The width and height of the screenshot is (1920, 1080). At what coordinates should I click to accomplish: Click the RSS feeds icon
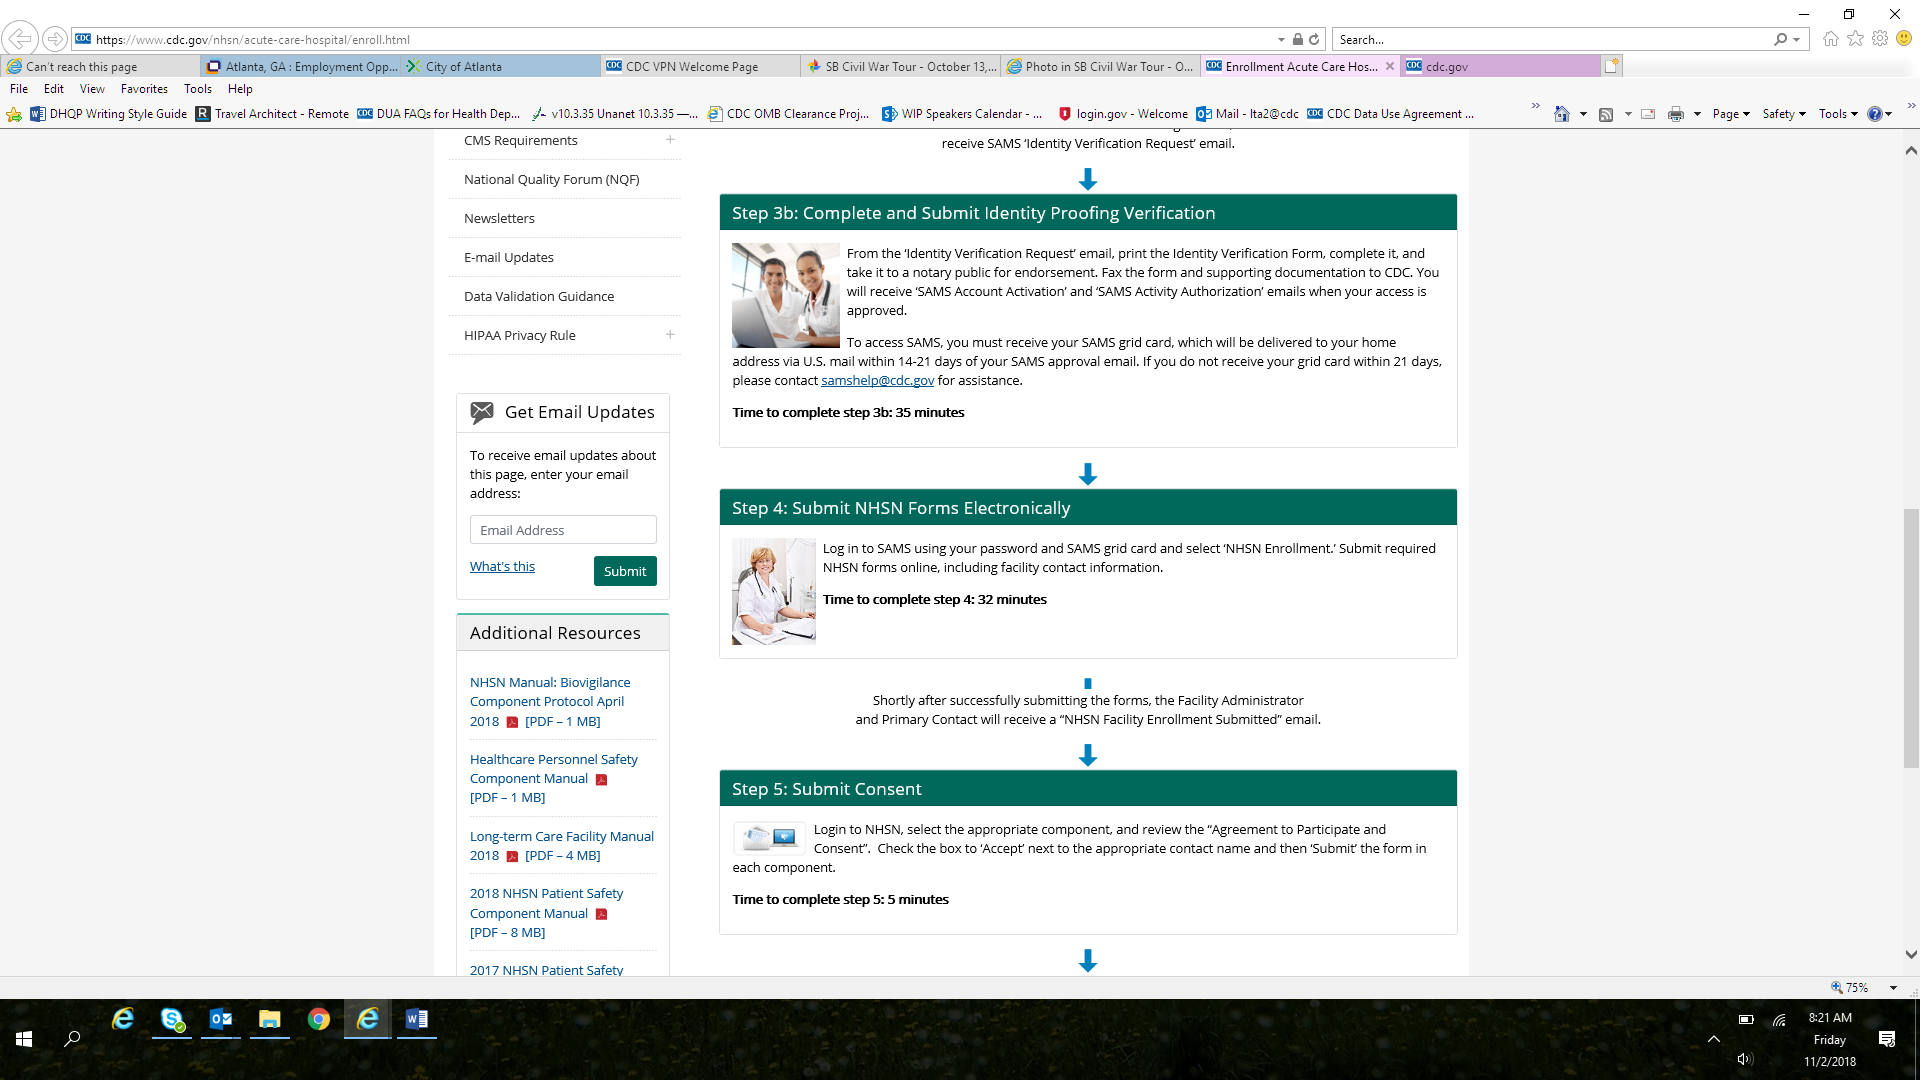[1606, 114]
